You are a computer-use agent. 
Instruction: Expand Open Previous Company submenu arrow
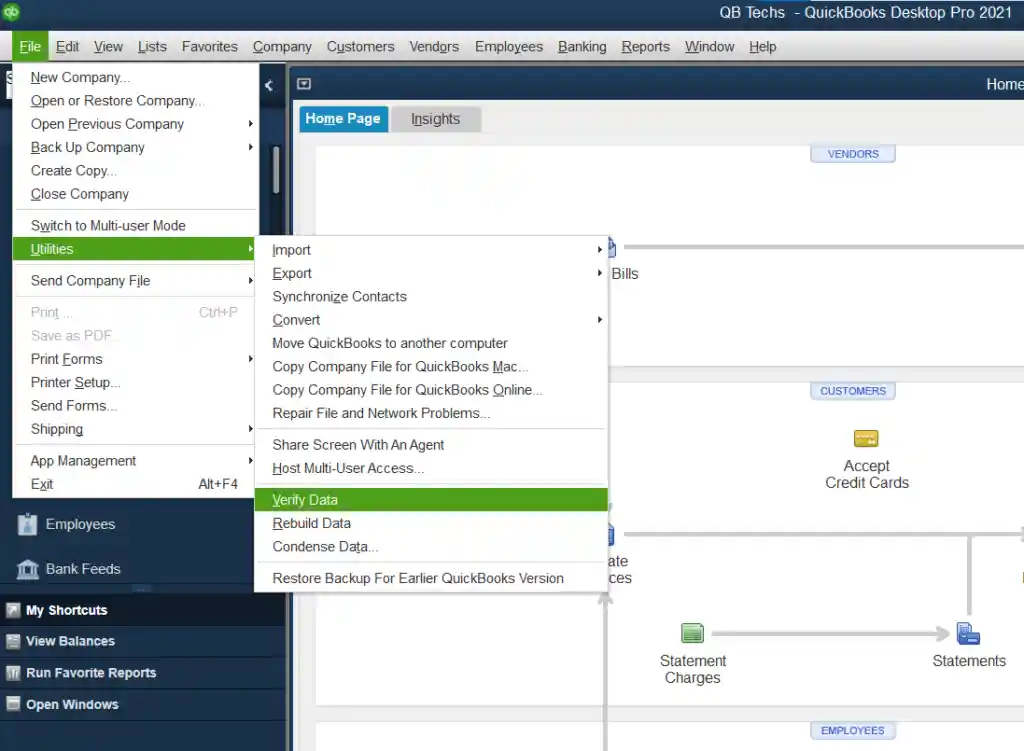tap(250, 123)
